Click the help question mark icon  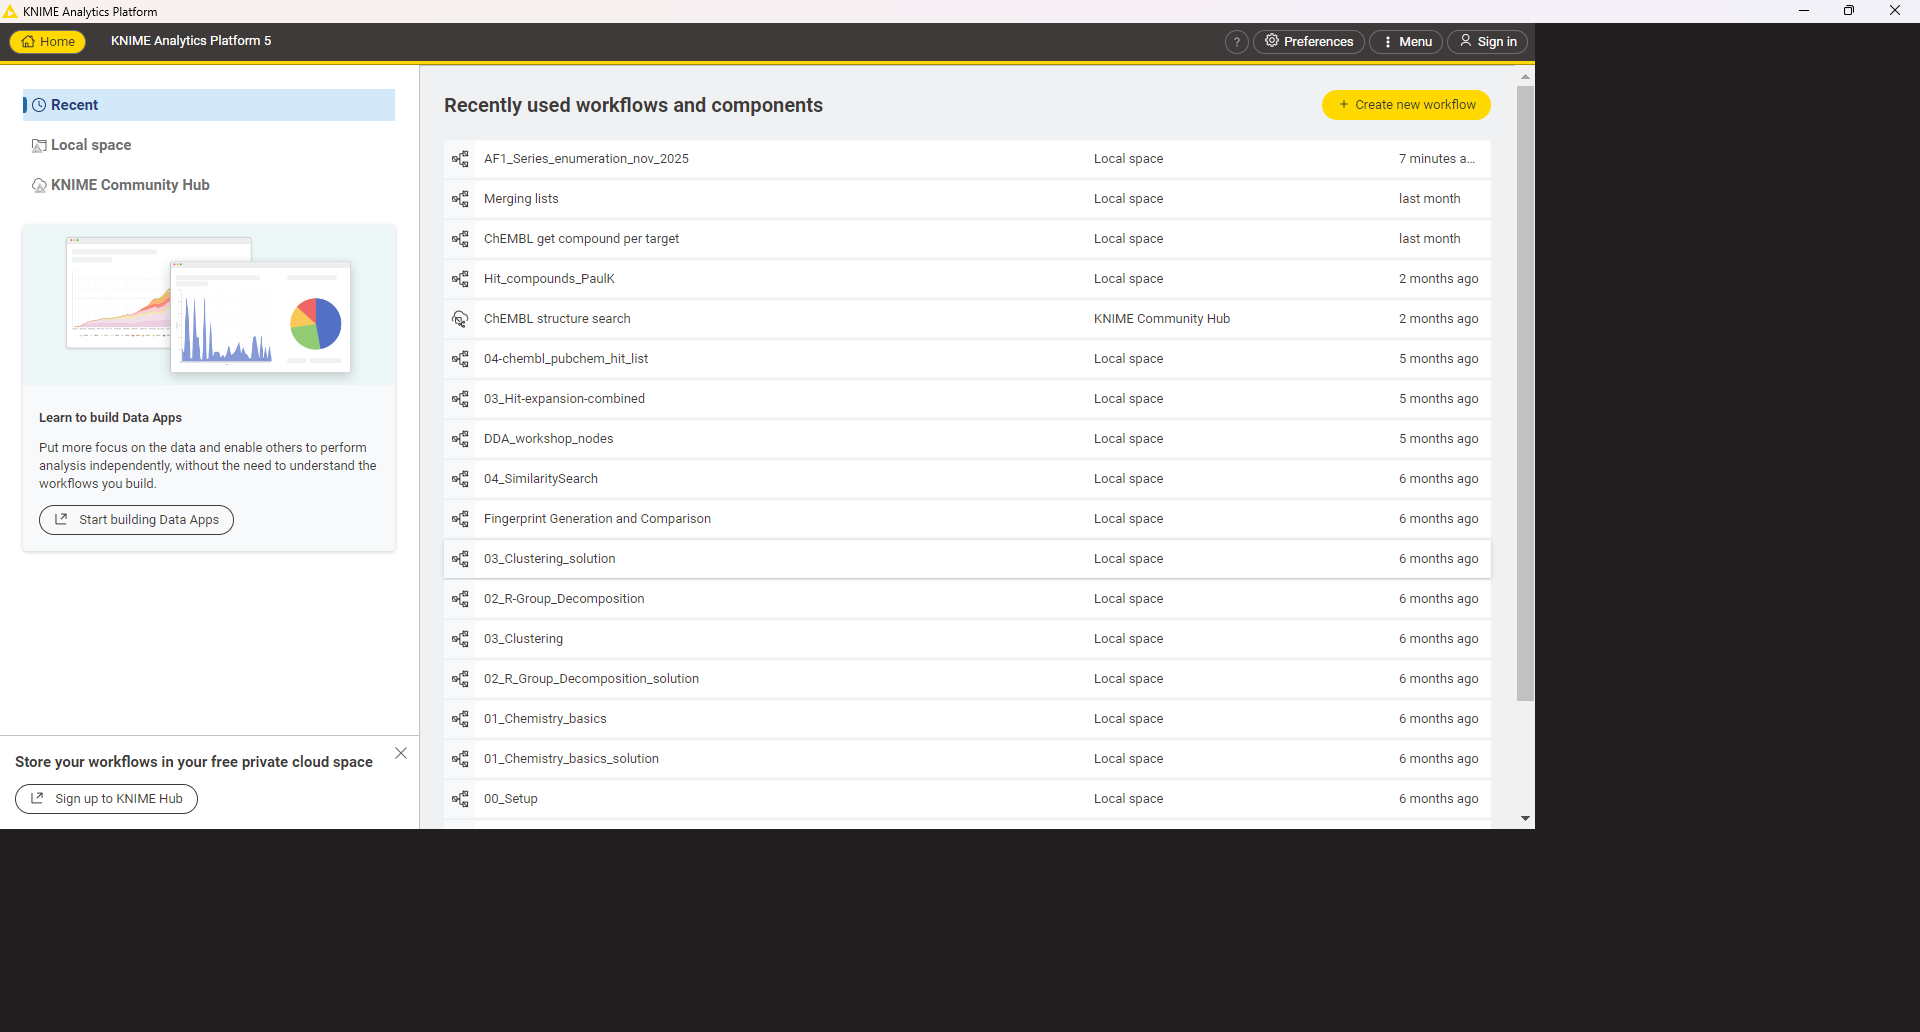point(1236,42)
